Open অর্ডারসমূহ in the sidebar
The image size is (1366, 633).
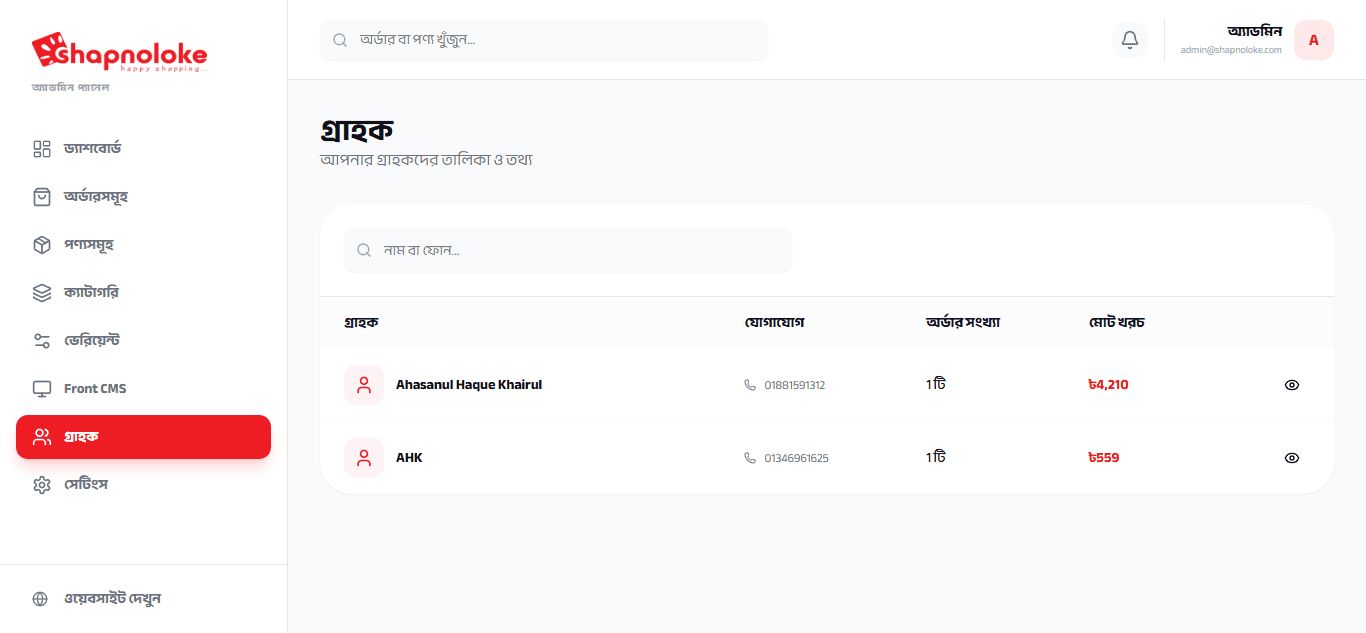95,197
